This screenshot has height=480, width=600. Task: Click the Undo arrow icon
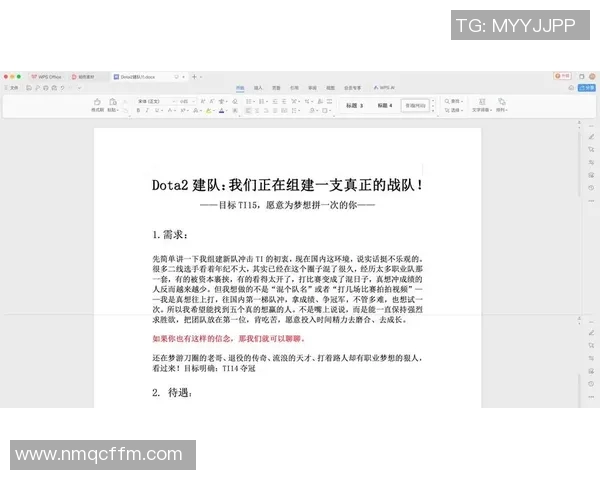click(62, 88)
